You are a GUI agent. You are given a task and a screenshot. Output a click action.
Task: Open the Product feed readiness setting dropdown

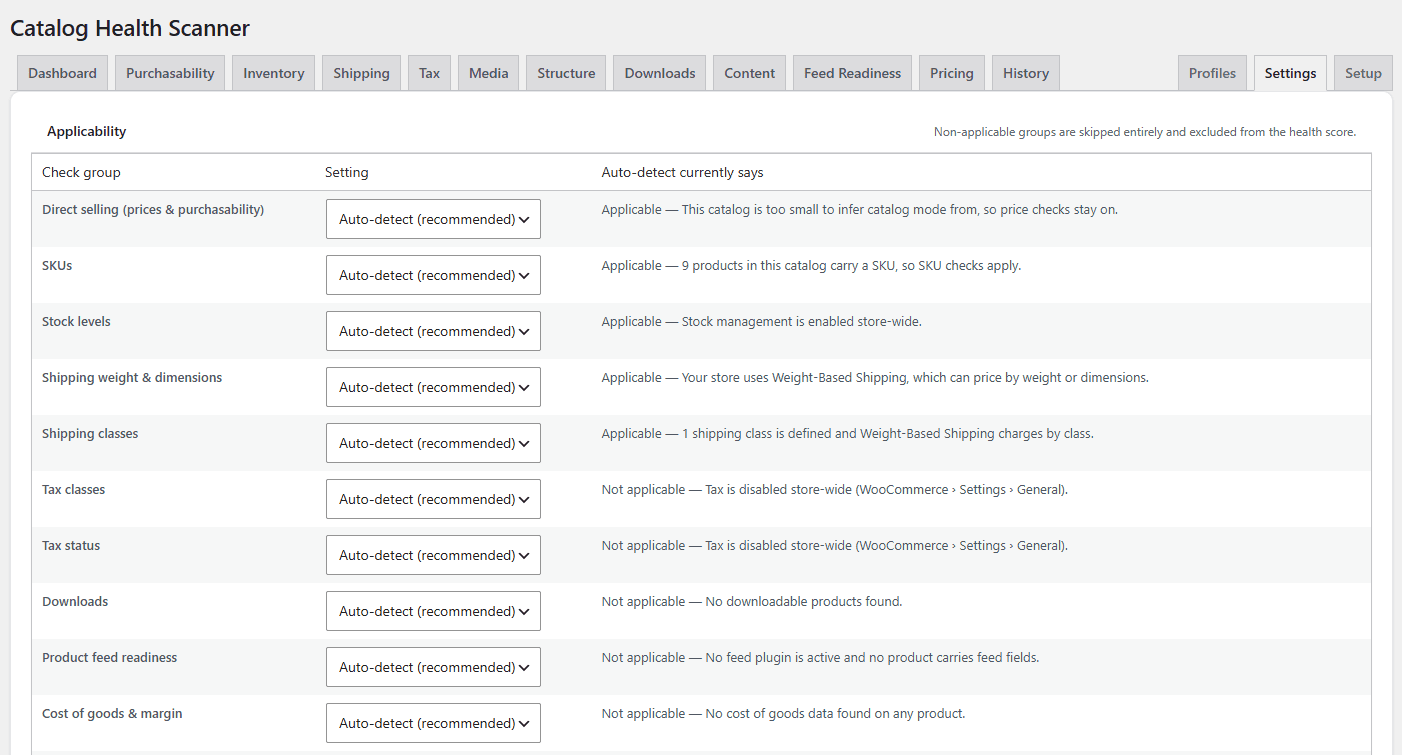(x=433, y=667)
